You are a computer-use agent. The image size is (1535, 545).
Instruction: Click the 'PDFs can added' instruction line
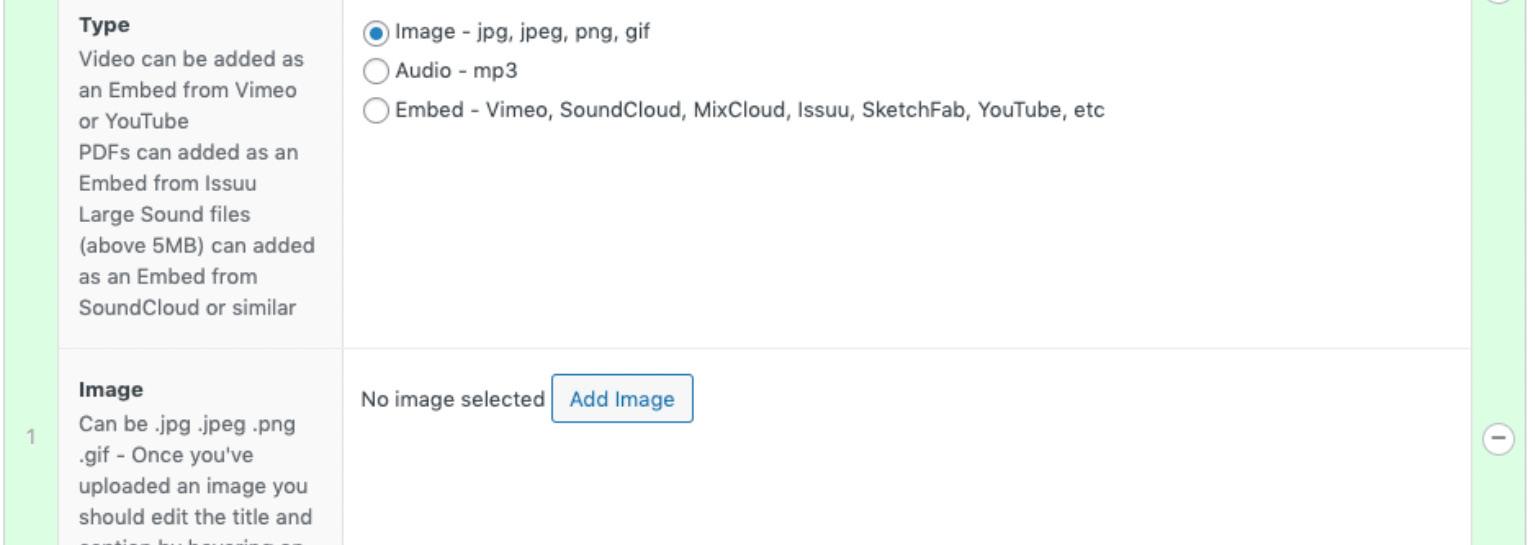pyautogui.click(x=188, y=153)
